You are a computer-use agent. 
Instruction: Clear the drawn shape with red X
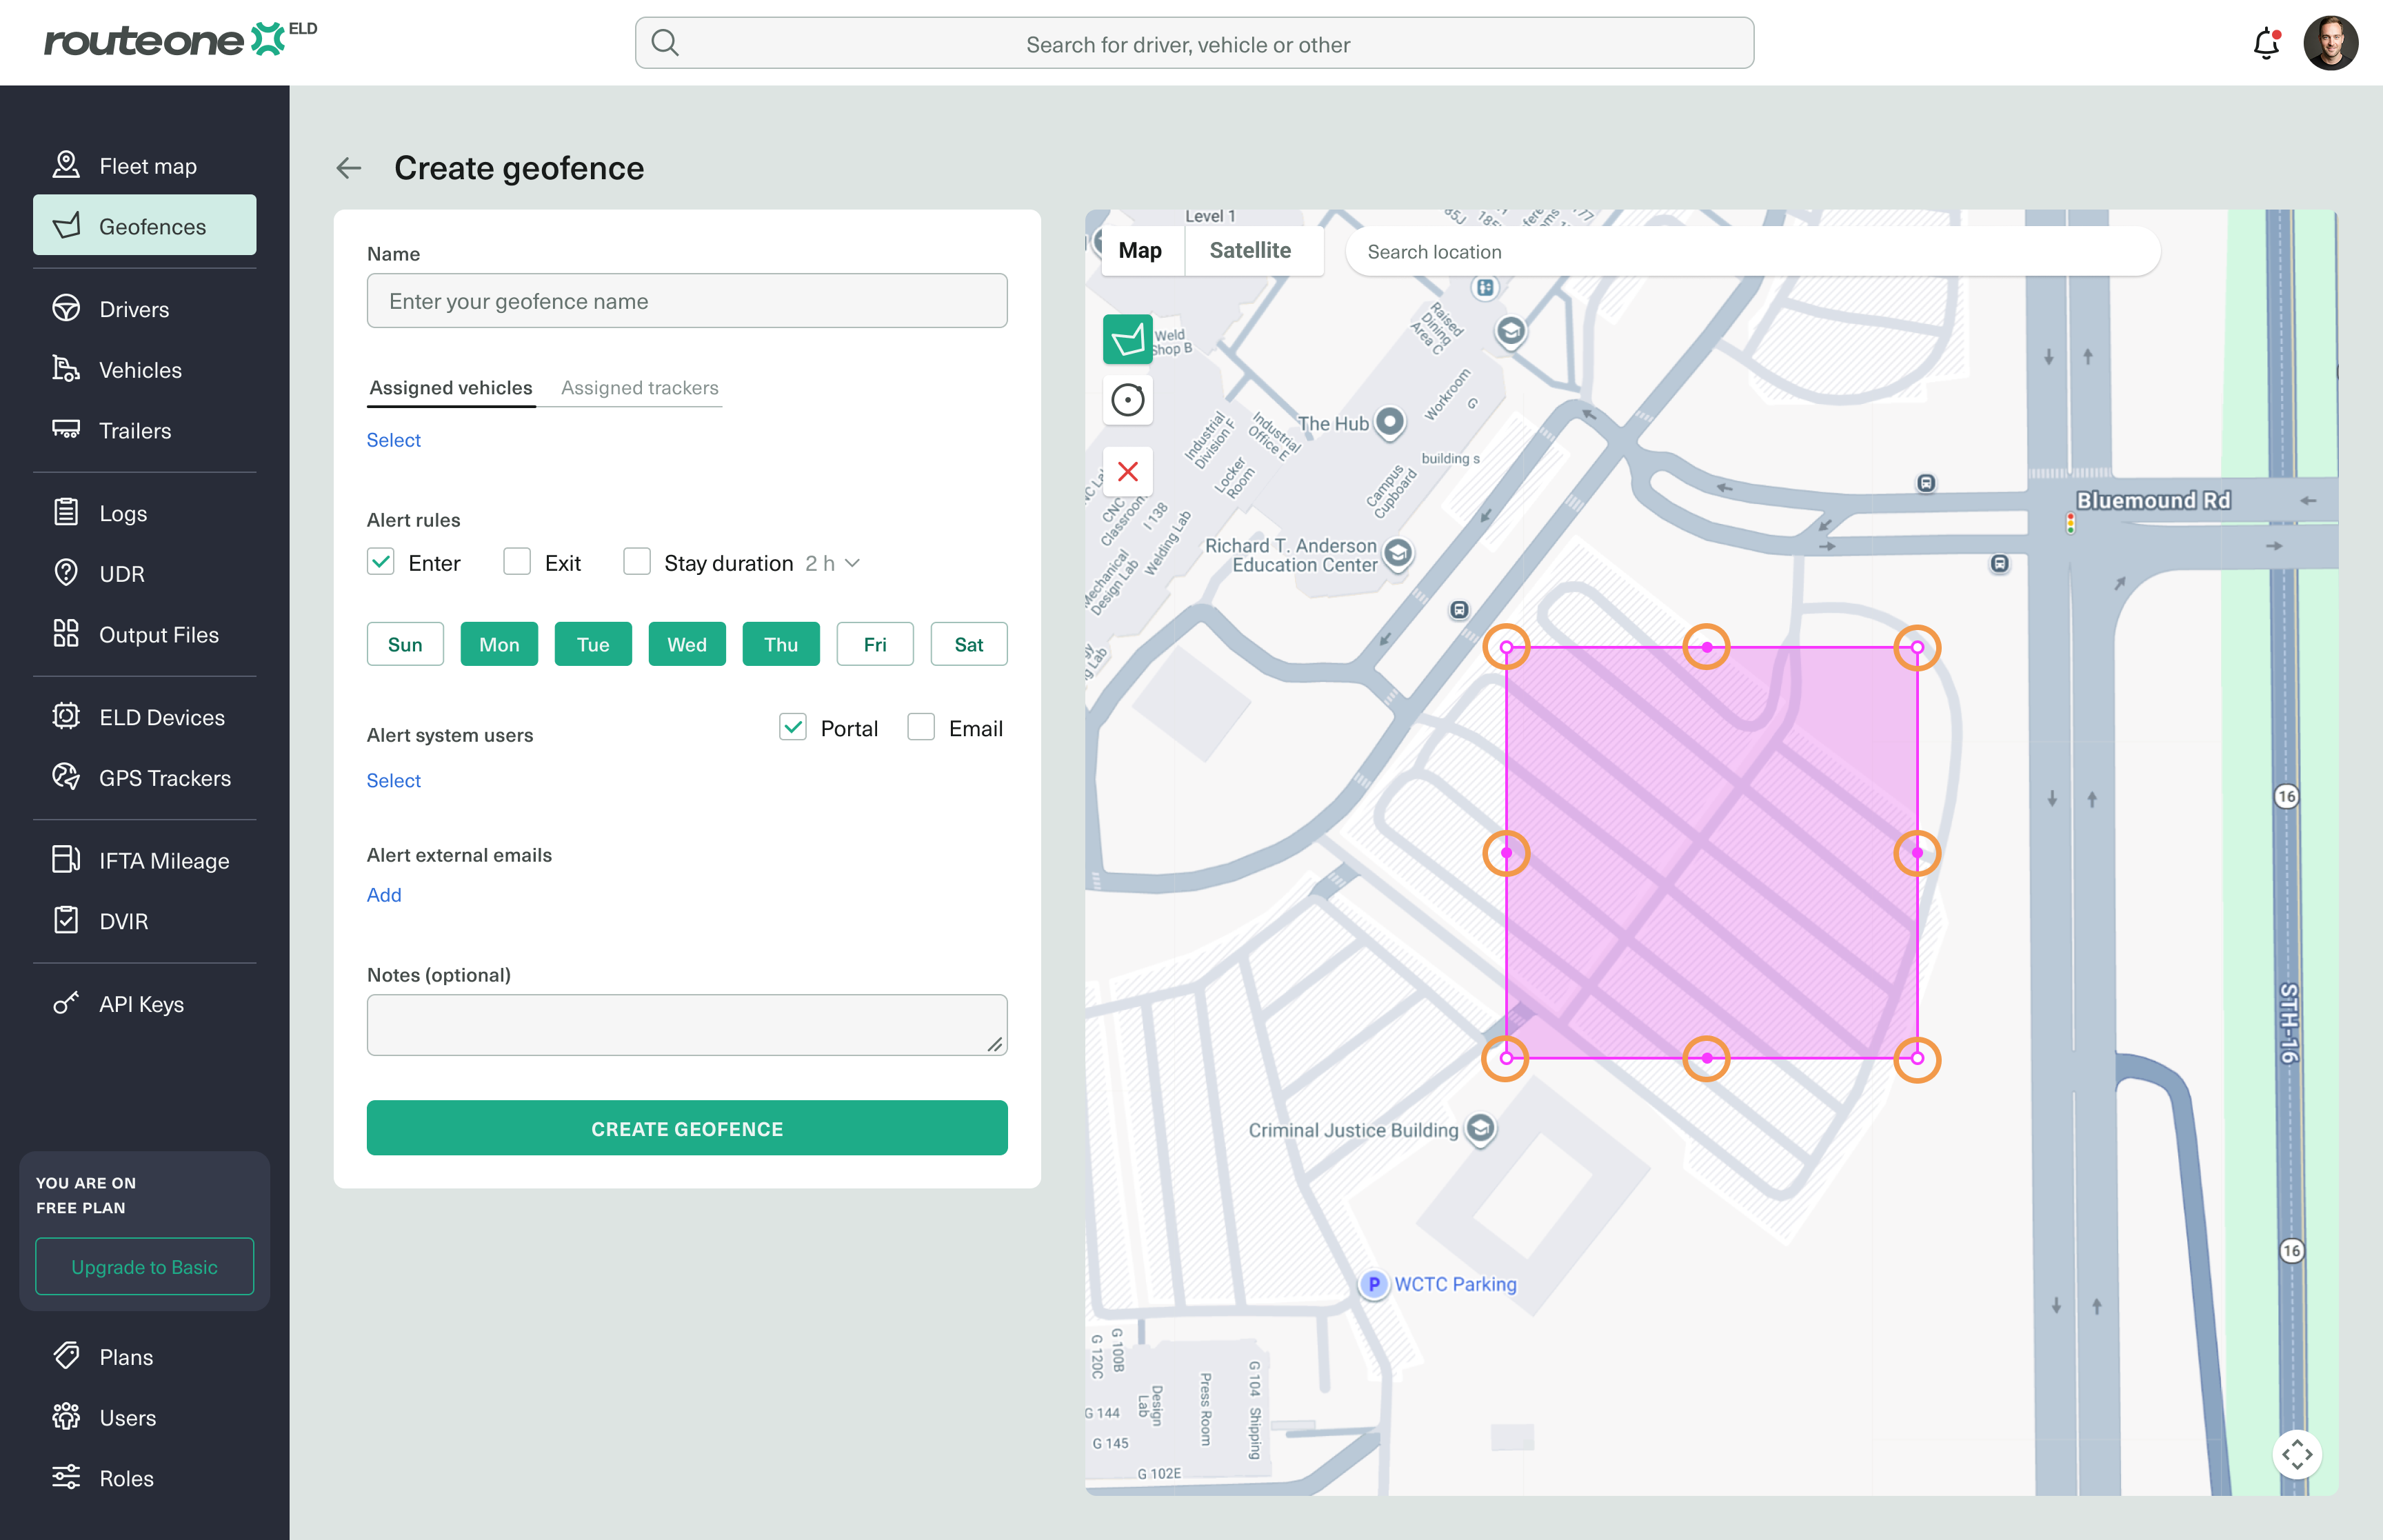[x=1127, y=471]
